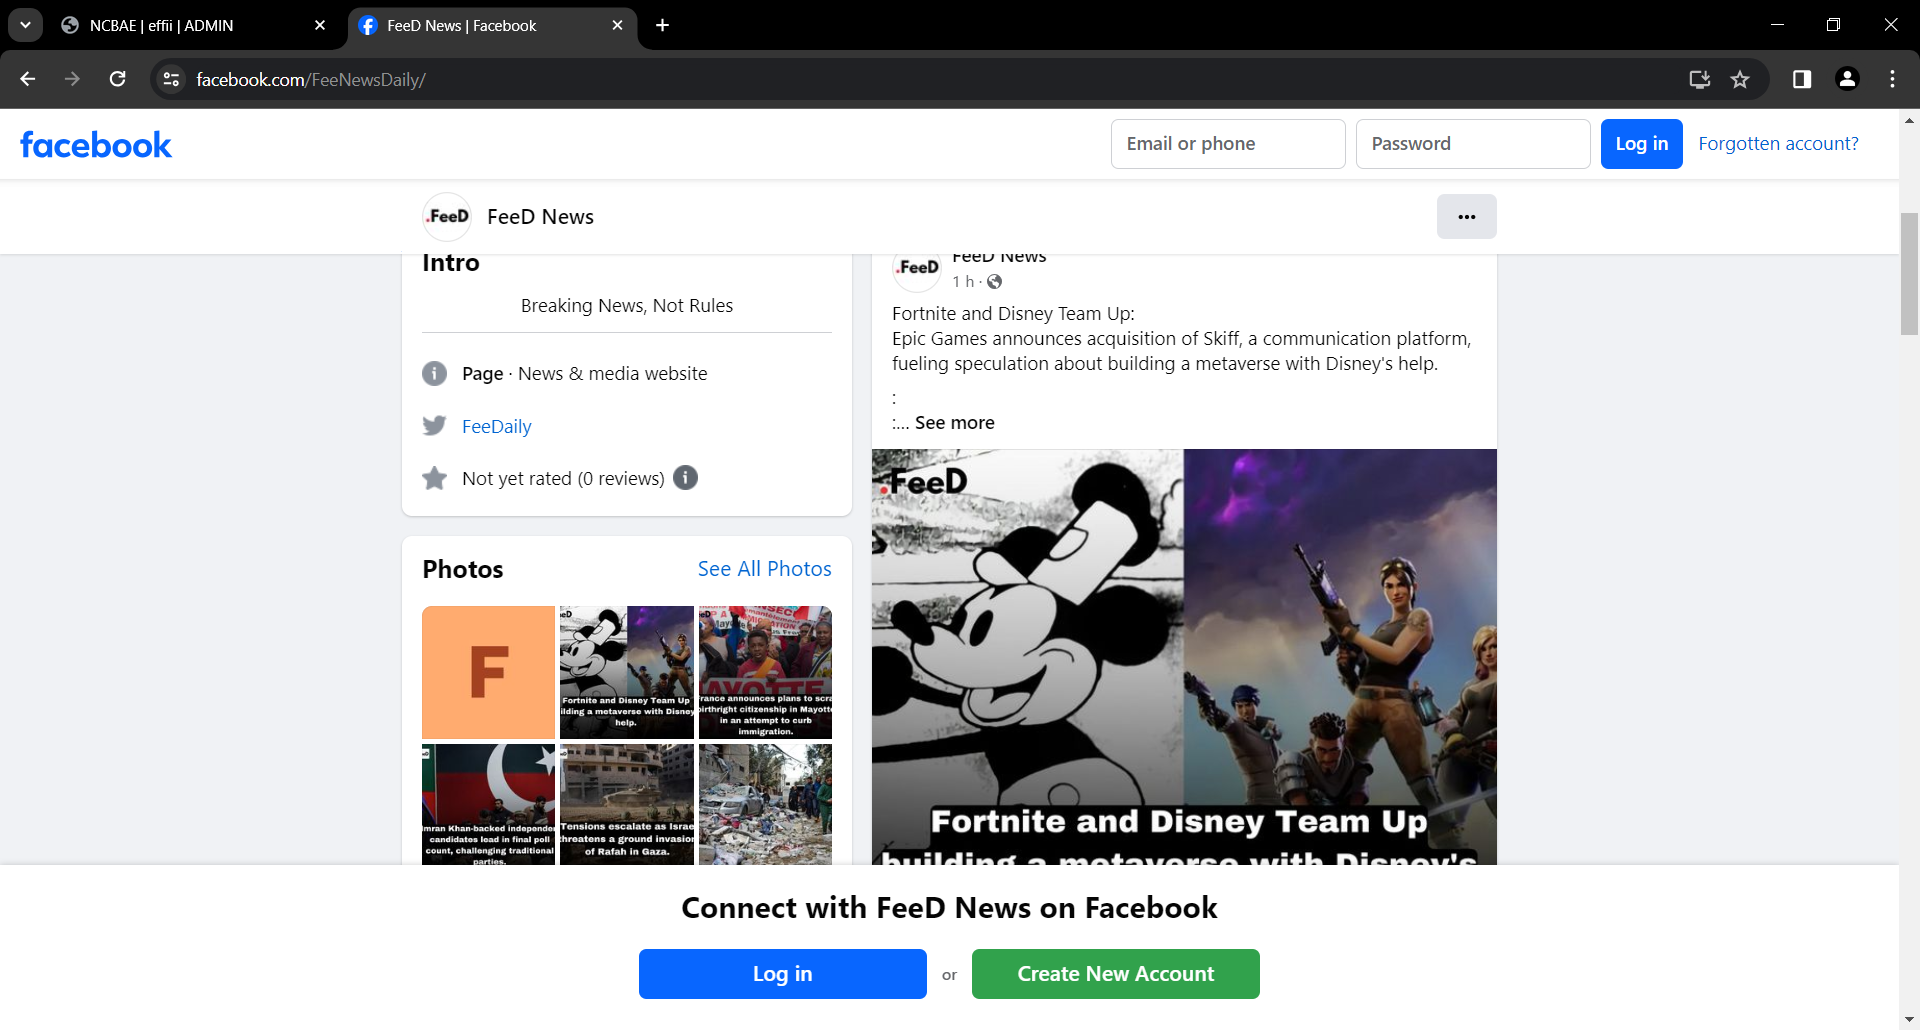Viewport: 1920px width, 1030px height.
Task: Click the install app icon in address bar
Action: 1699,79
